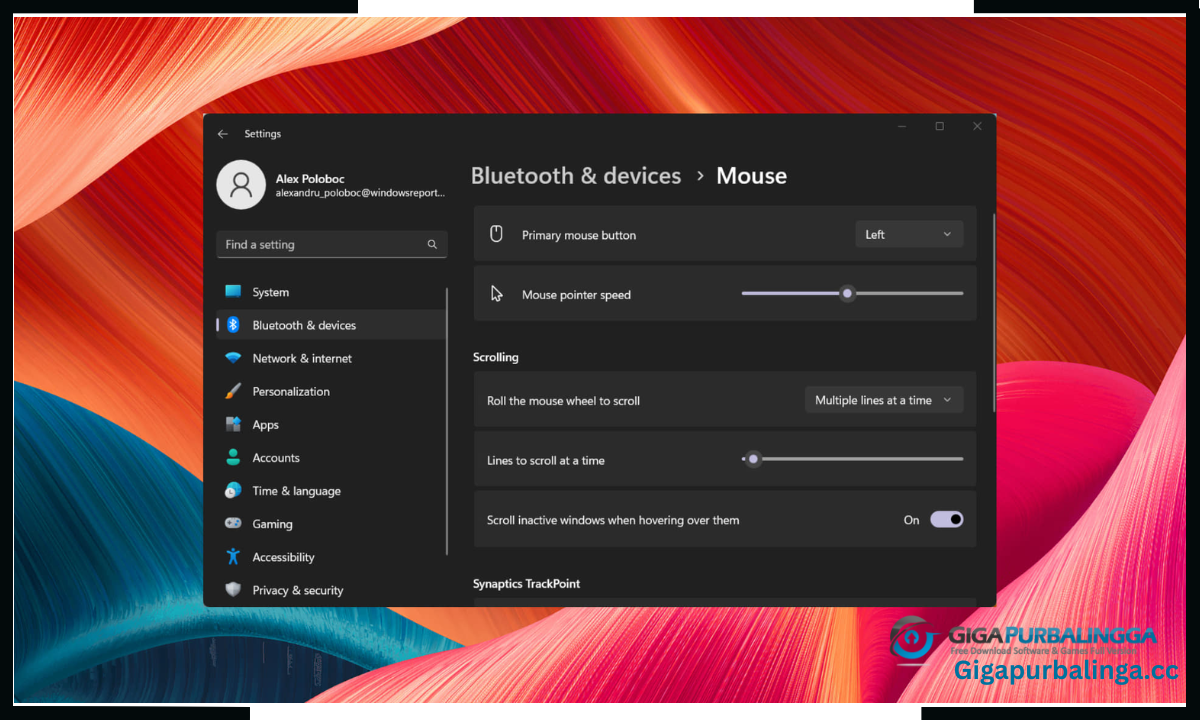Minimize the Settings window
Image resolution: width=1200 pixels, height=720 pixels.
click(902, 127)
